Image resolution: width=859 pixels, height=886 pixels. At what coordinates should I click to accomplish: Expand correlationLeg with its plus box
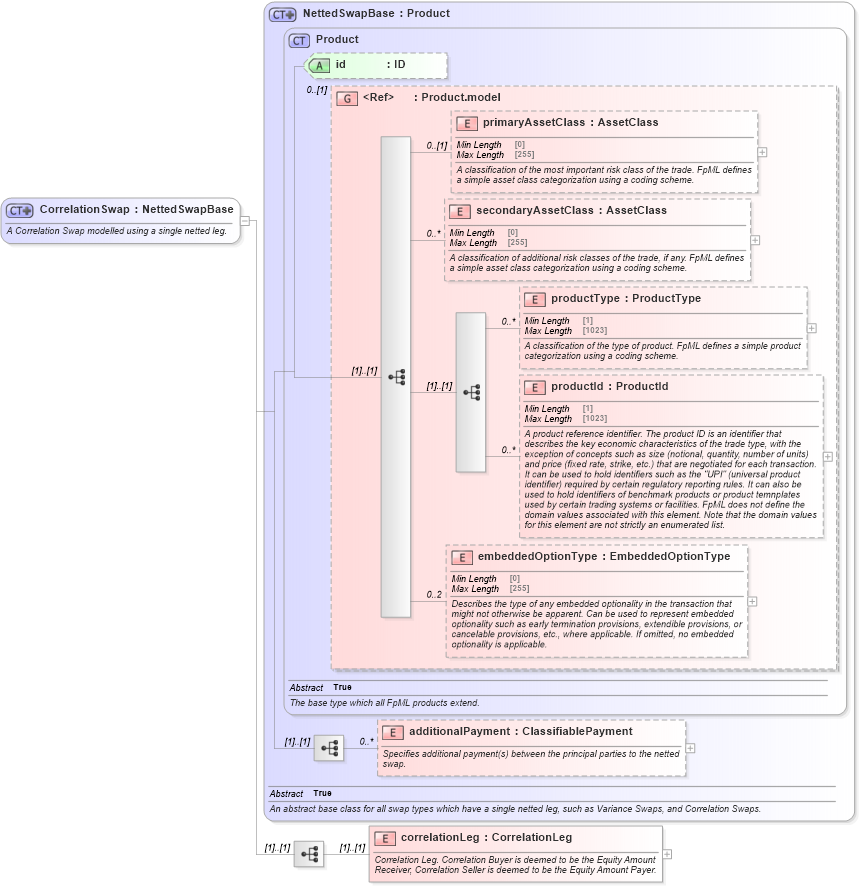[667, 854]
